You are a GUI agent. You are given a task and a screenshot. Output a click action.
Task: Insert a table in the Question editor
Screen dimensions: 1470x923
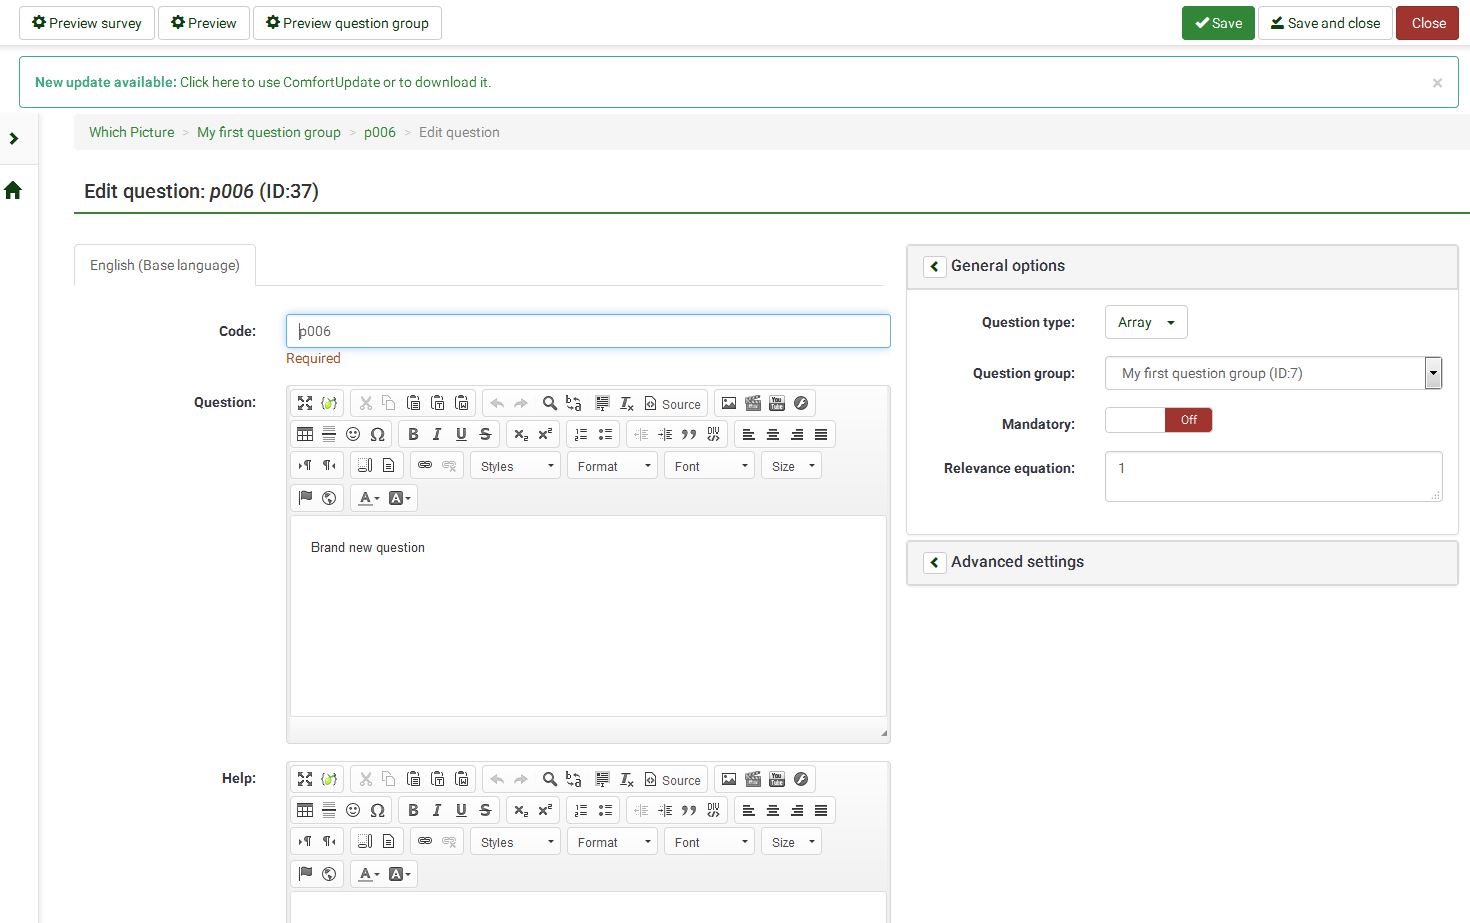(x=305, y=434)
